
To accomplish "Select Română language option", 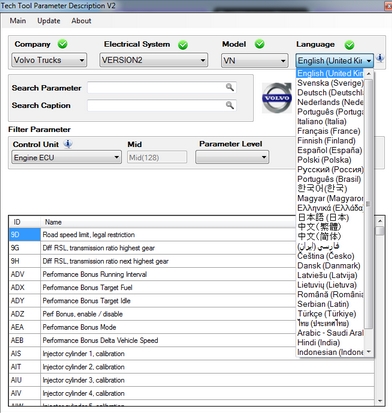I will tap(330, 295).
